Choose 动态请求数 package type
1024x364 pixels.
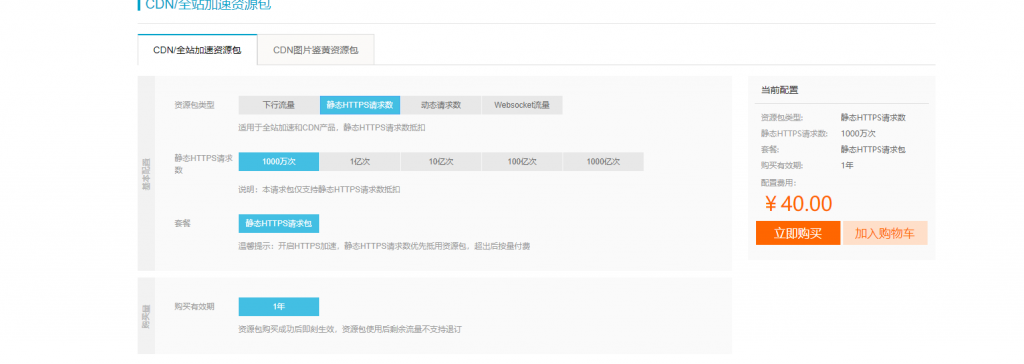pyautogui.click(x=441, y=105)
